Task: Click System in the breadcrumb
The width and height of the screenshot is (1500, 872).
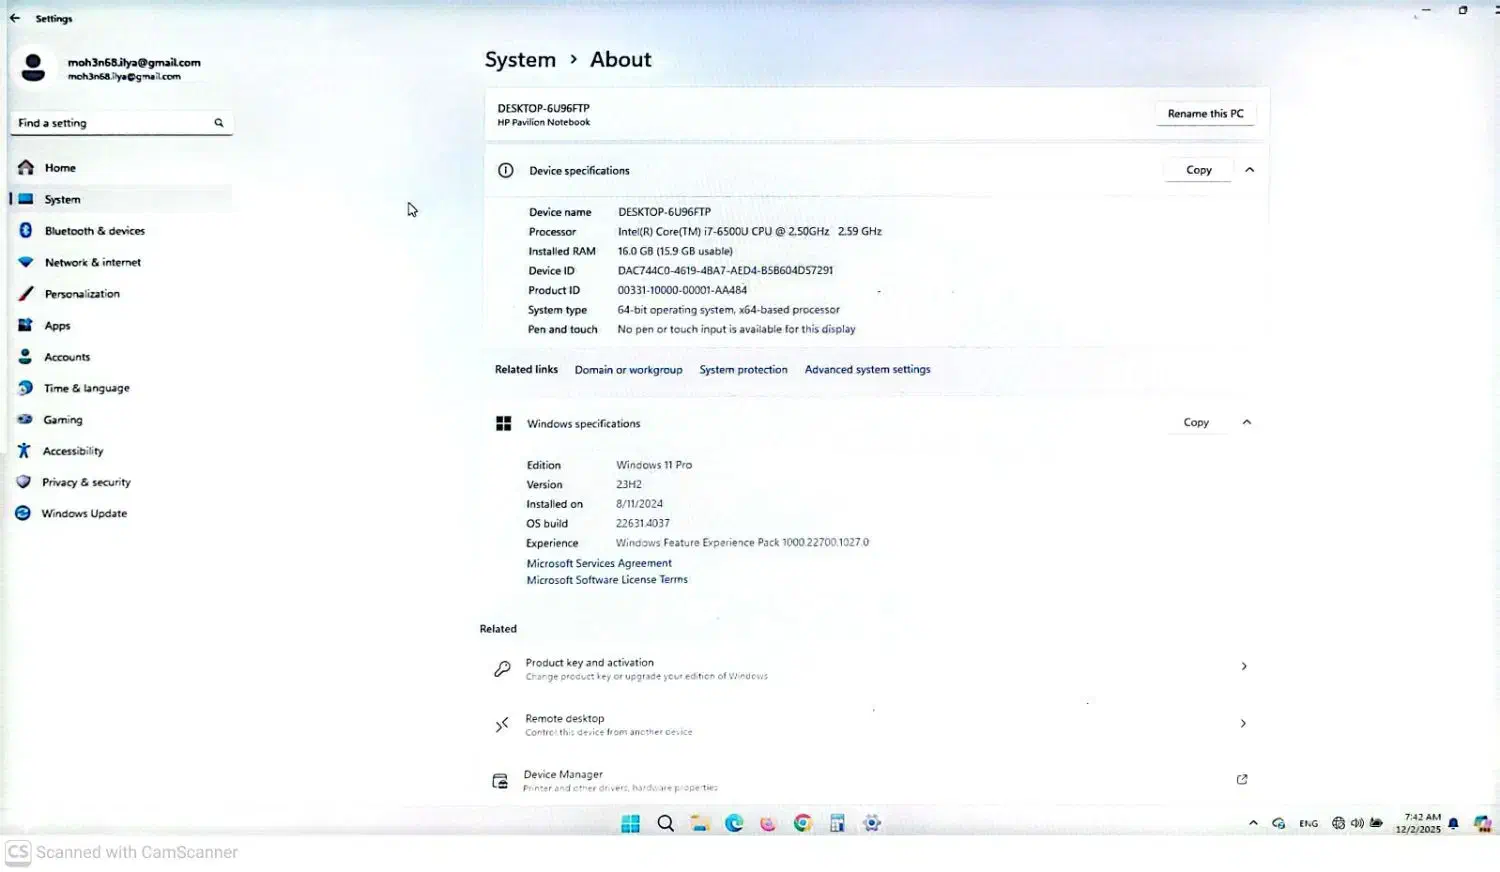Action: click(x=520, y=60)
